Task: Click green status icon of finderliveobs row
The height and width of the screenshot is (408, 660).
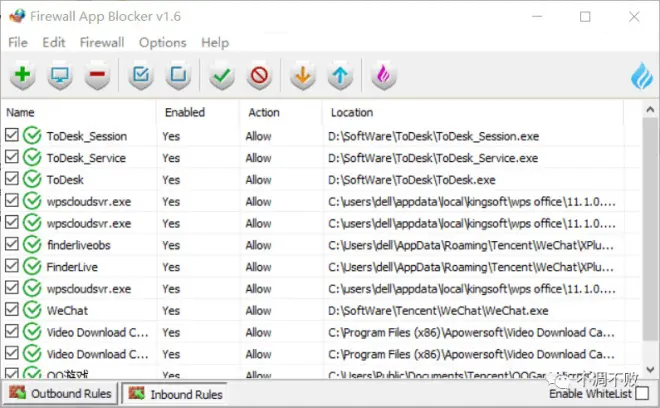Action: tap(32, 245)
